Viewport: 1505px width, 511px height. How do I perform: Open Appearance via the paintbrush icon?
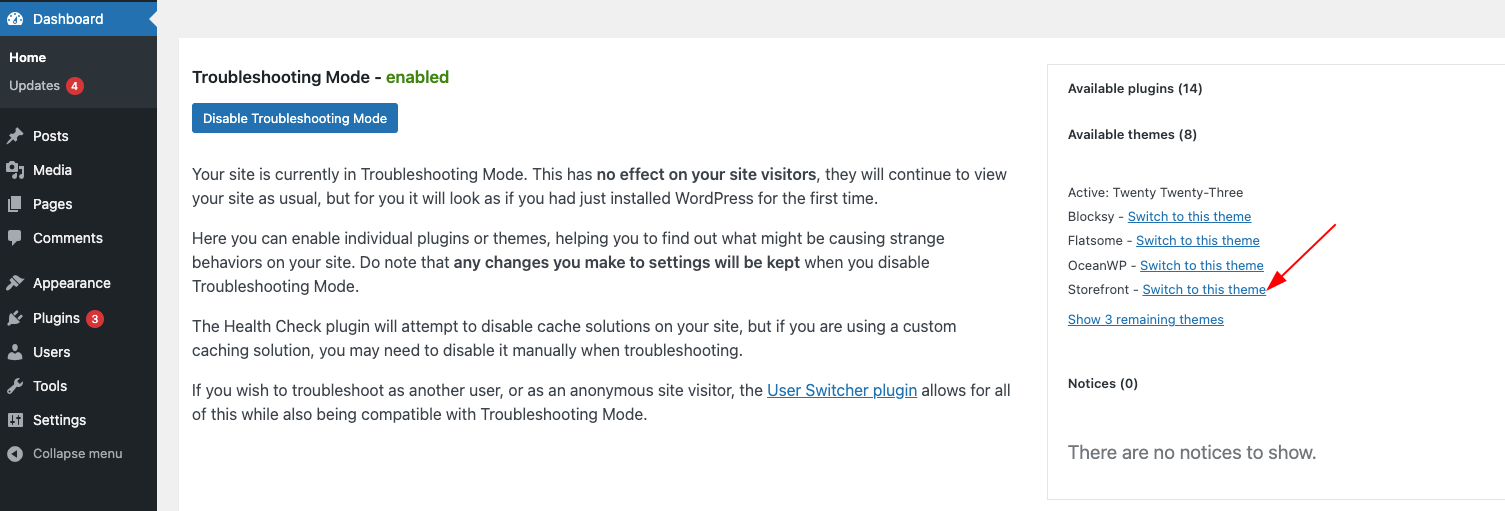pyautogui.click(x=15, y=283)
